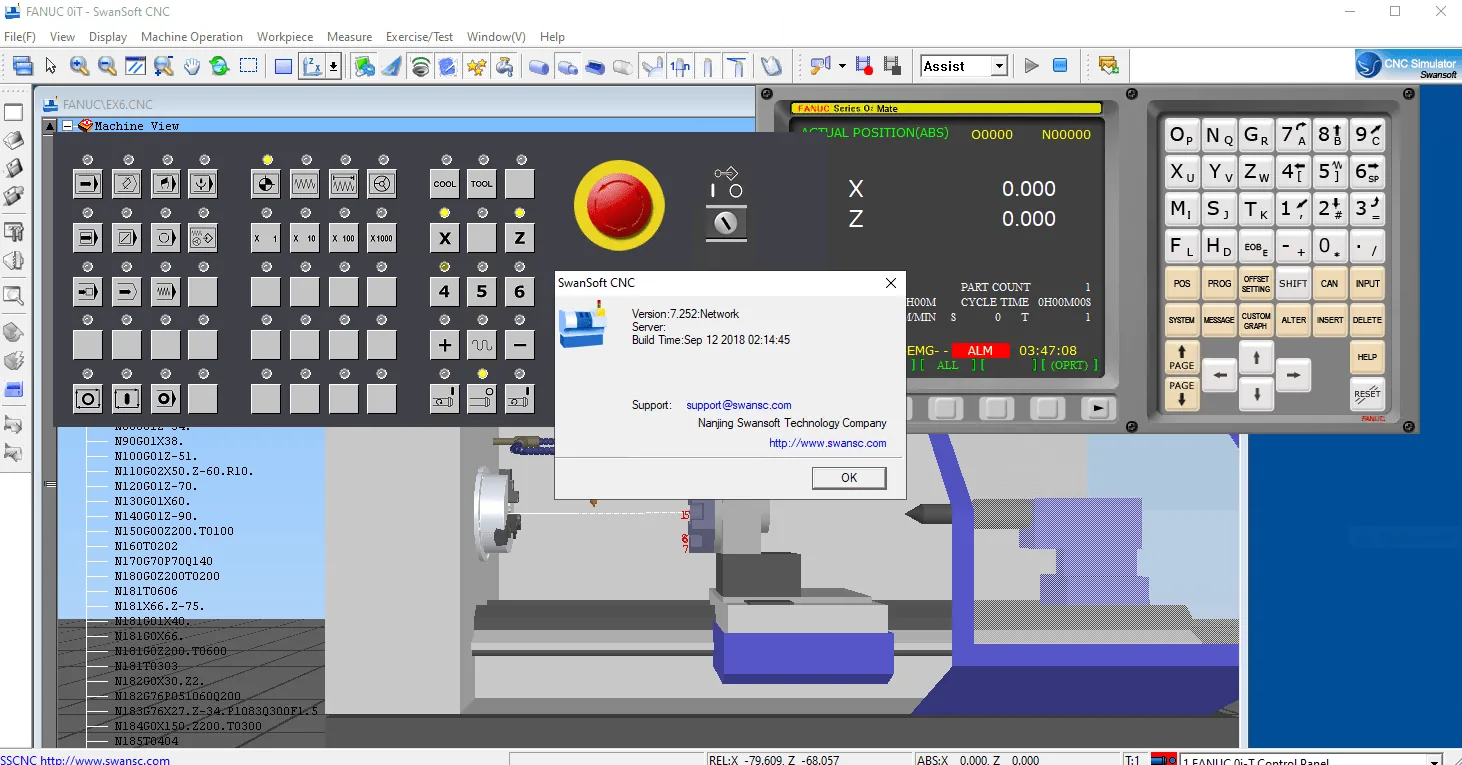Viewport: 1462px width, 765px height.
Task: Open the File(F) menu
Action: (x=20, y=37)
